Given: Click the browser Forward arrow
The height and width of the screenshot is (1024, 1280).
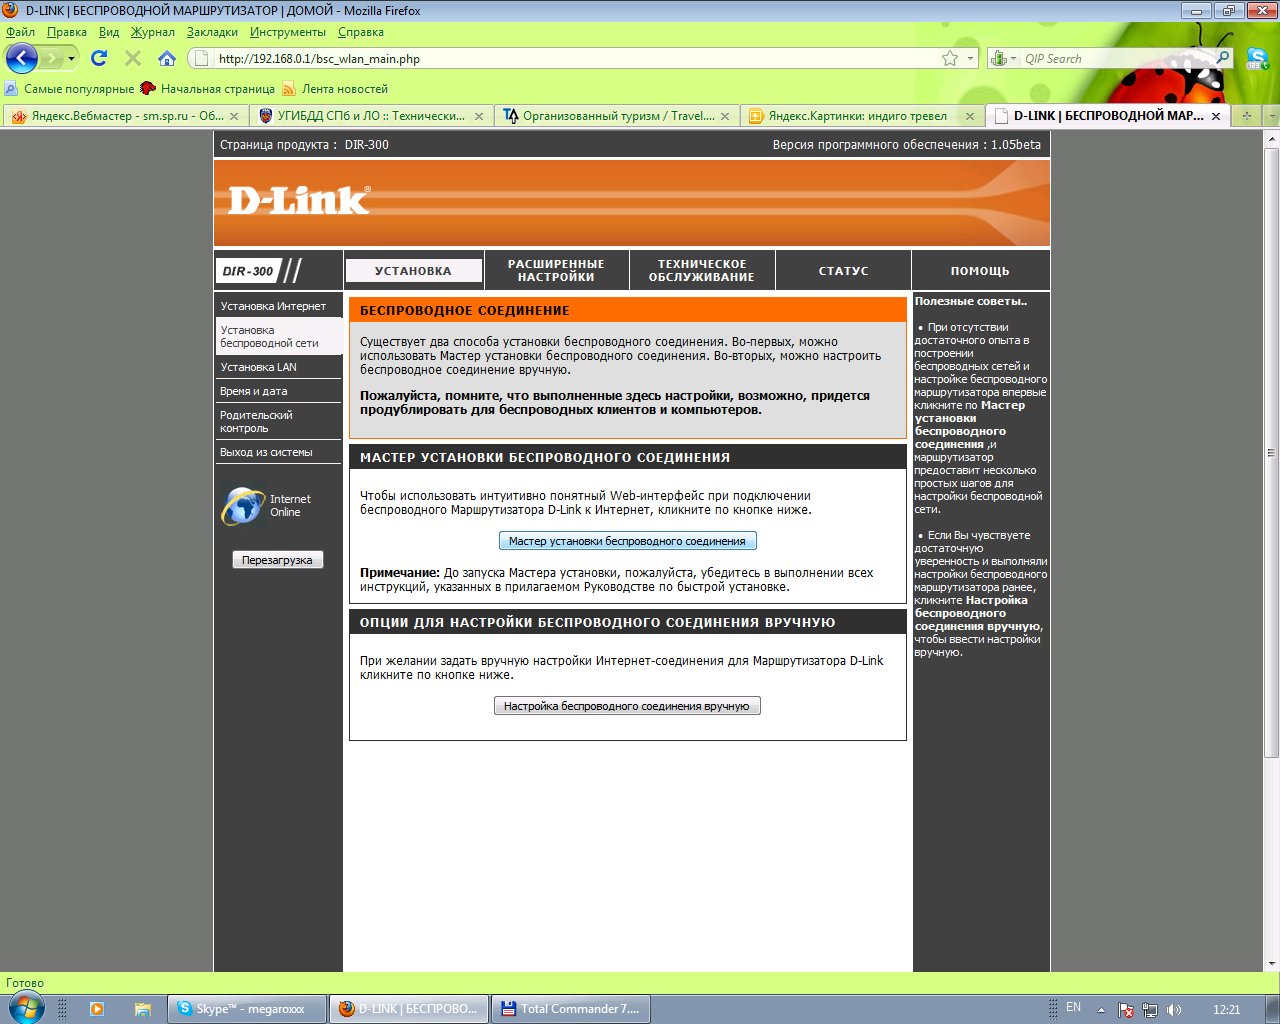Looking at the screenshot, I should pyautogui.click(x=51, y=58).
